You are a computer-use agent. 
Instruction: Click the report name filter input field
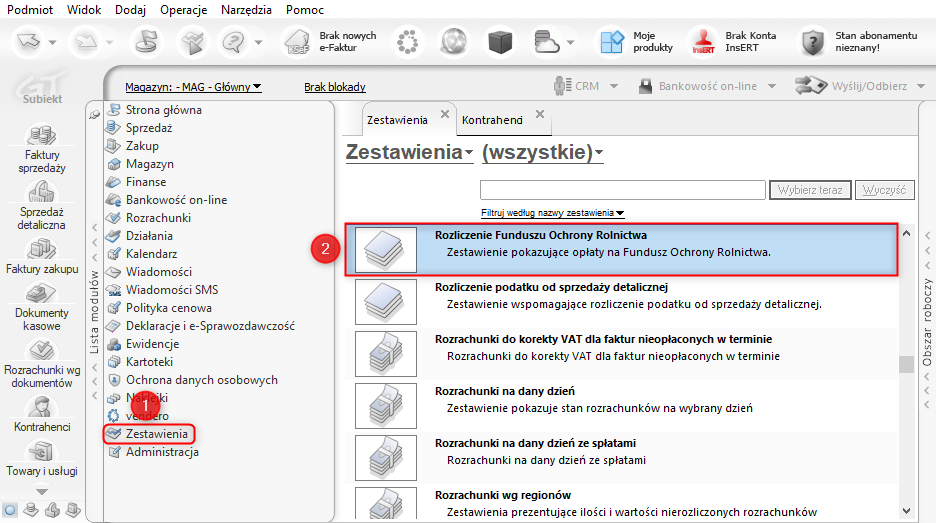pyautogui.click(x=623, y=190)
